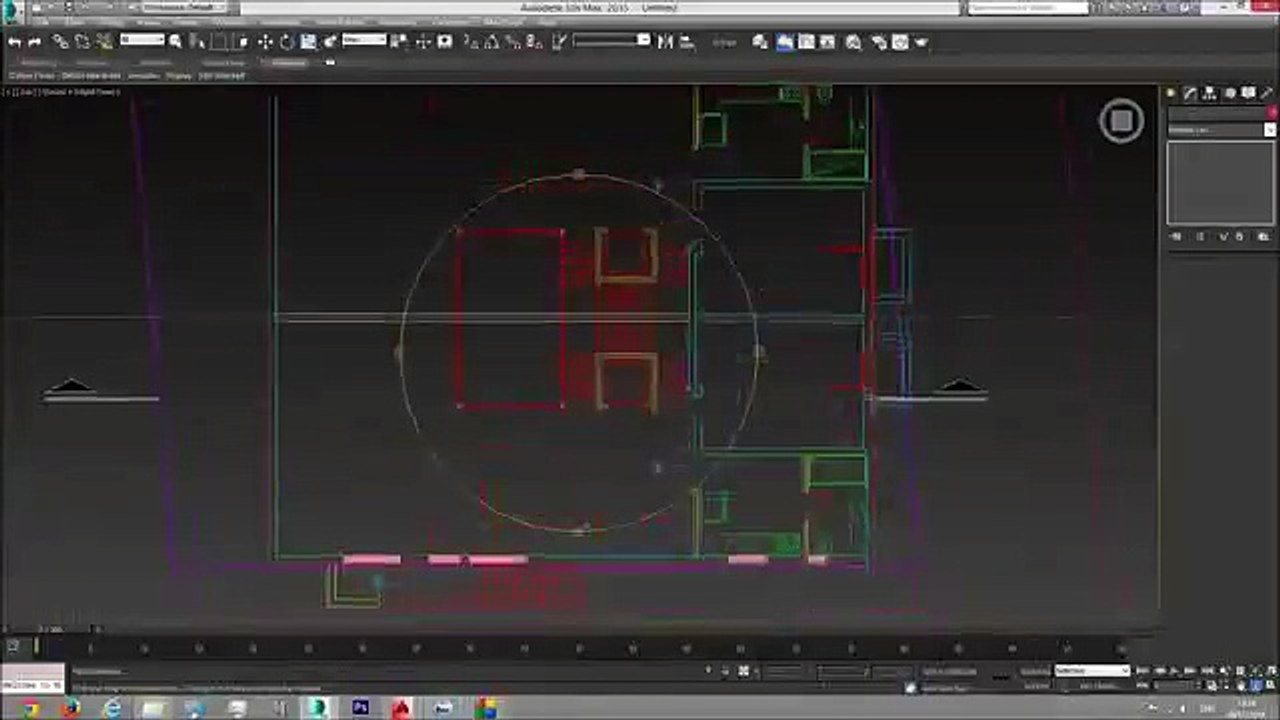The image size is (1280, 720).
Task: Click the pink object color swatch
Action: (1272, 113)
